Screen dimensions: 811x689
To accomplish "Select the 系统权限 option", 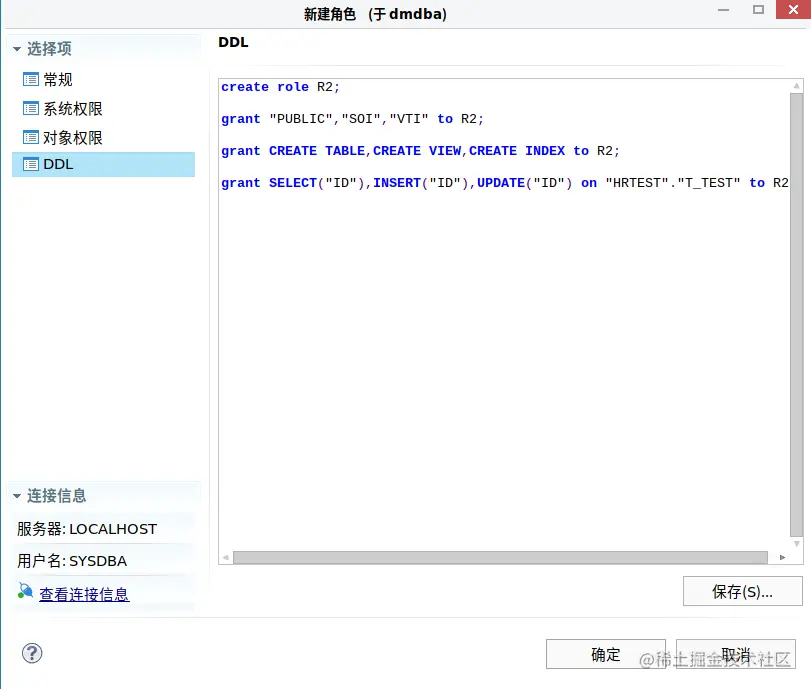I will (x=73, y=108).
